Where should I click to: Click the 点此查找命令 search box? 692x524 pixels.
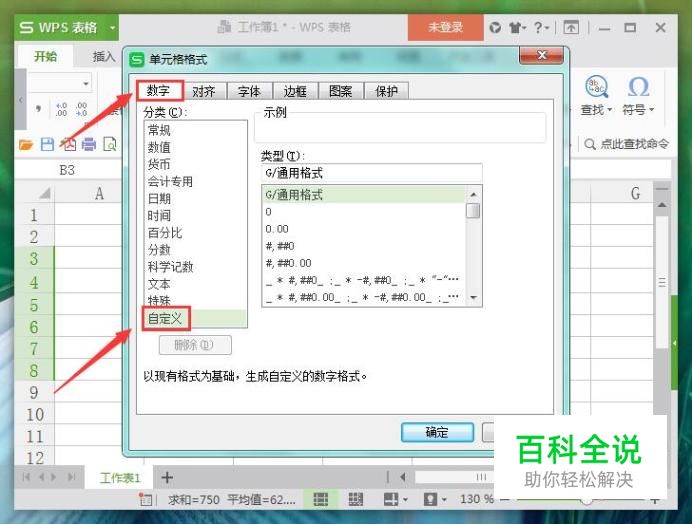point(626,144)
